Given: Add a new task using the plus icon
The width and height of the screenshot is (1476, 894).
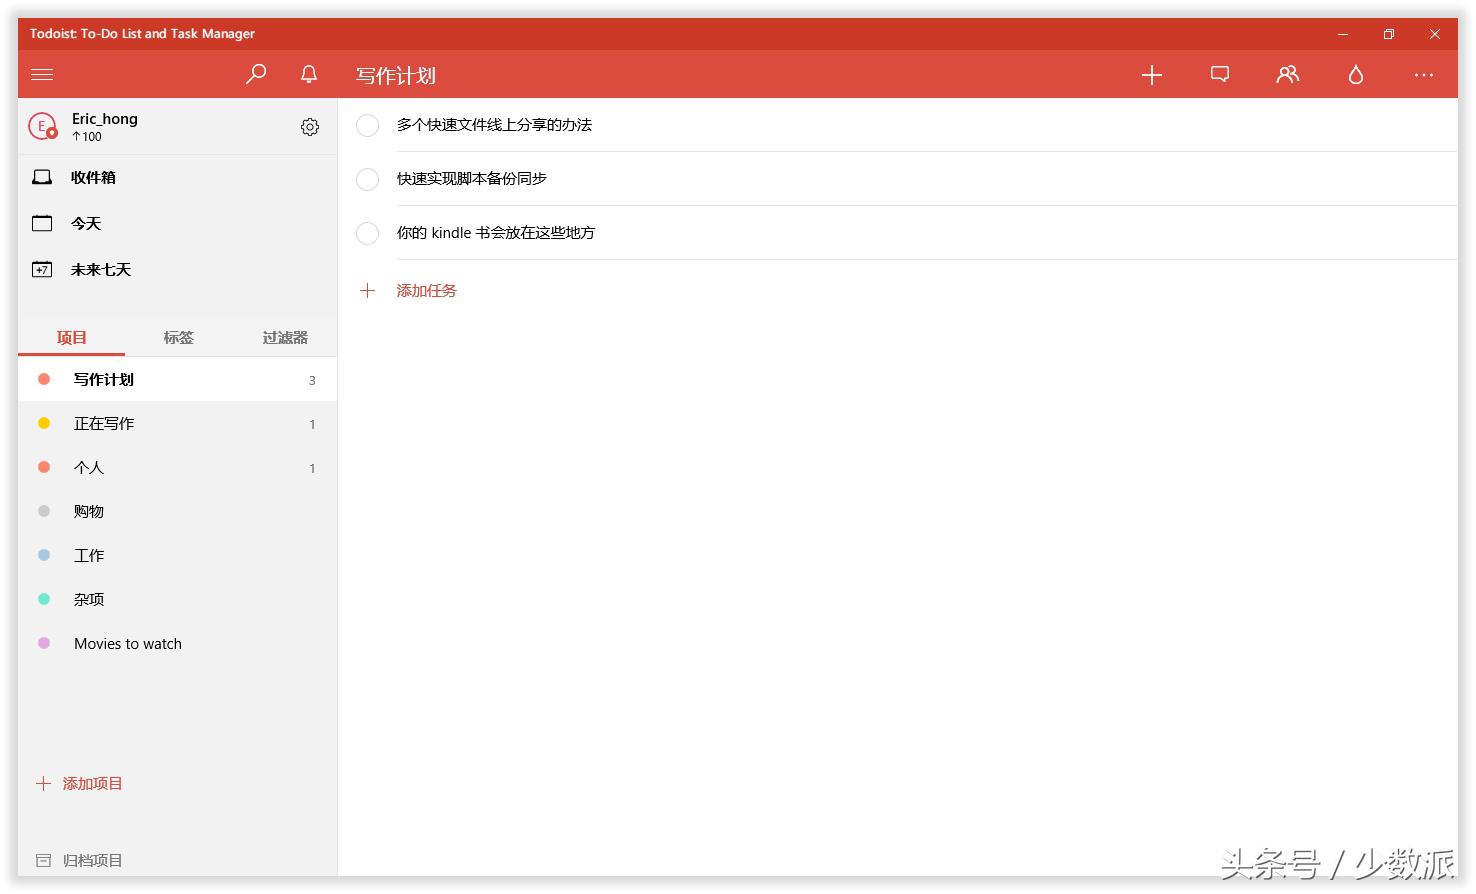Looking at the screenshot, I should coord(1151,74).
